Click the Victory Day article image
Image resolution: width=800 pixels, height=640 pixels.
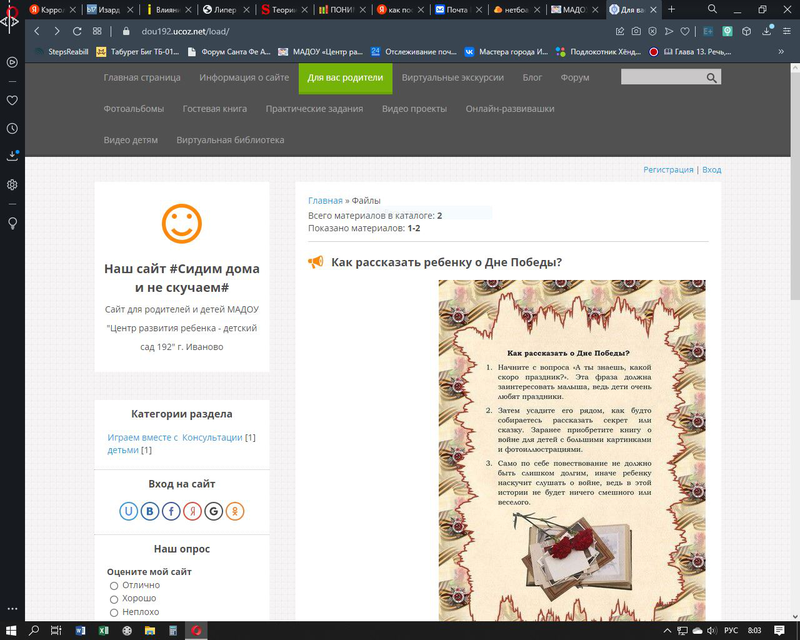point(571,450)
